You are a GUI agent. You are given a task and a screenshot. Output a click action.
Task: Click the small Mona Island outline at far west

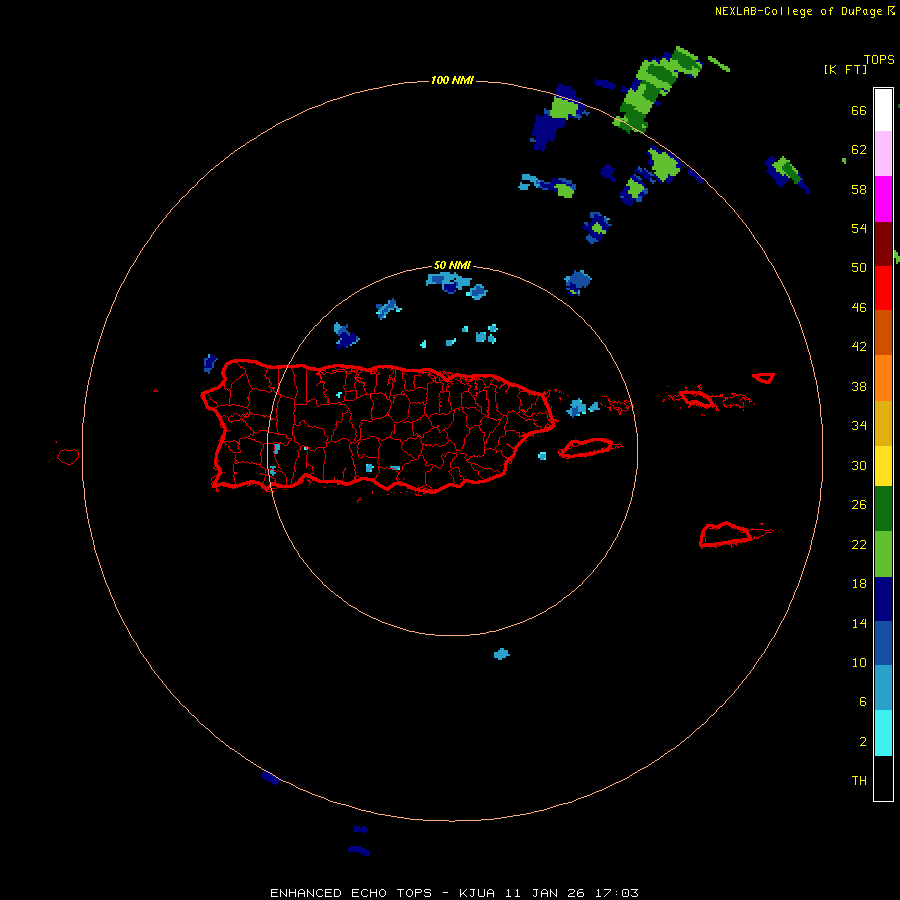coord(68,456)
